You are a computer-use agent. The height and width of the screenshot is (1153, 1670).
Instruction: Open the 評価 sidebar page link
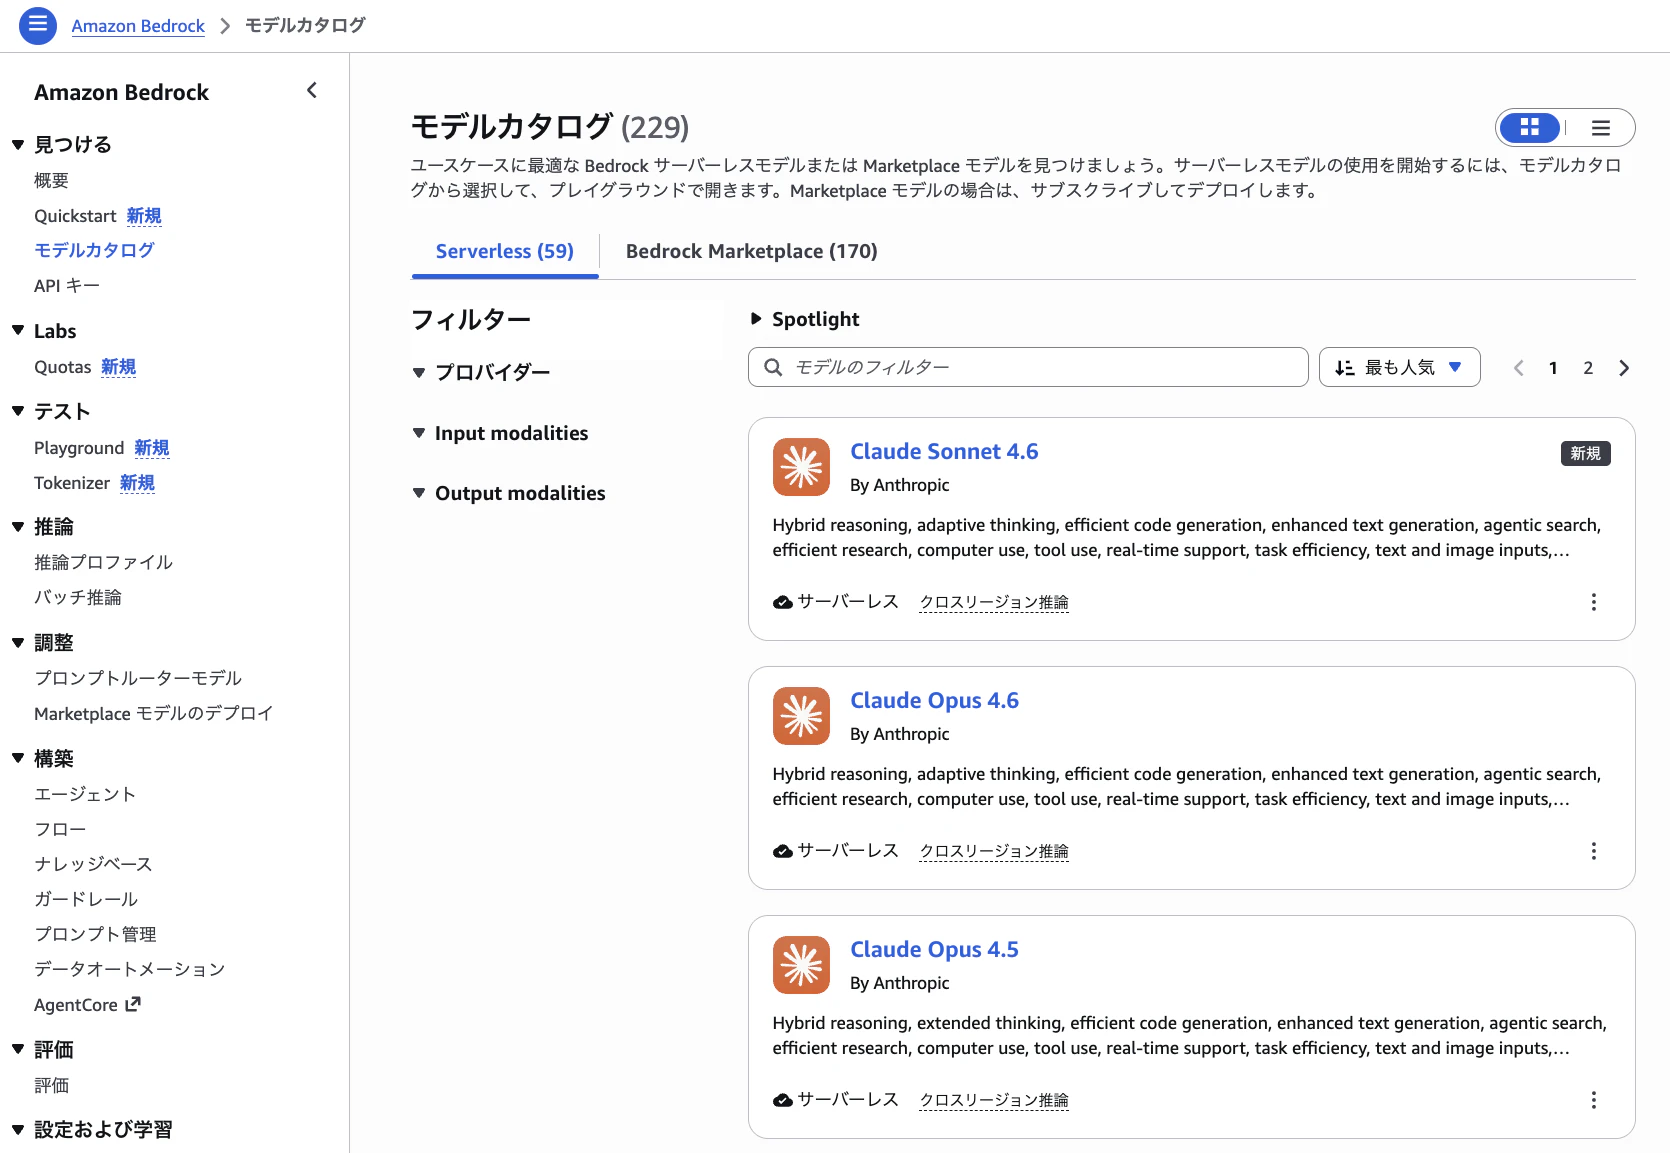point(52,1085)
